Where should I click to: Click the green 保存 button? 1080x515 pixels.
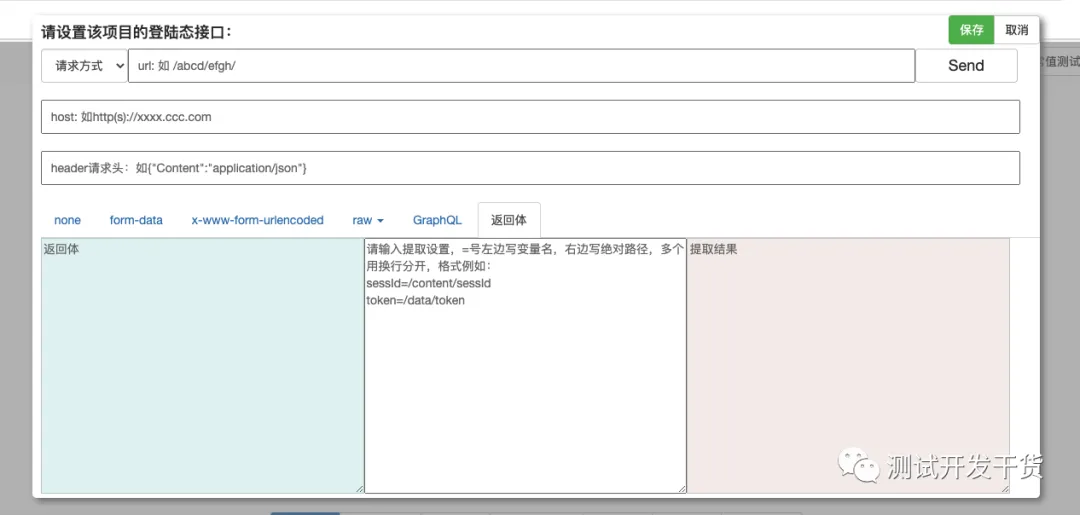pyautogui.click(x=971, y=30)
